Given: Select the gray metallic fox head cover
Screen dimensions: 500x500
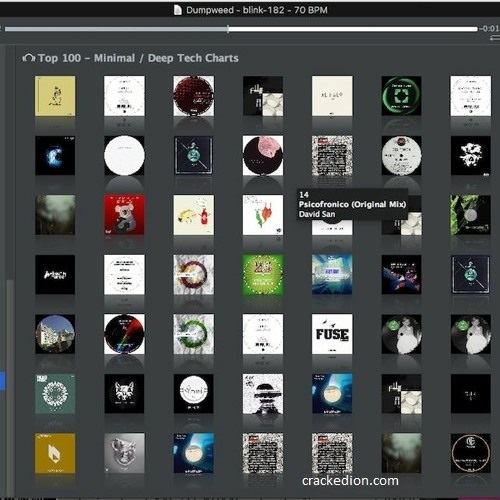Looking at the screenshot, I should (x=124, y=453).
